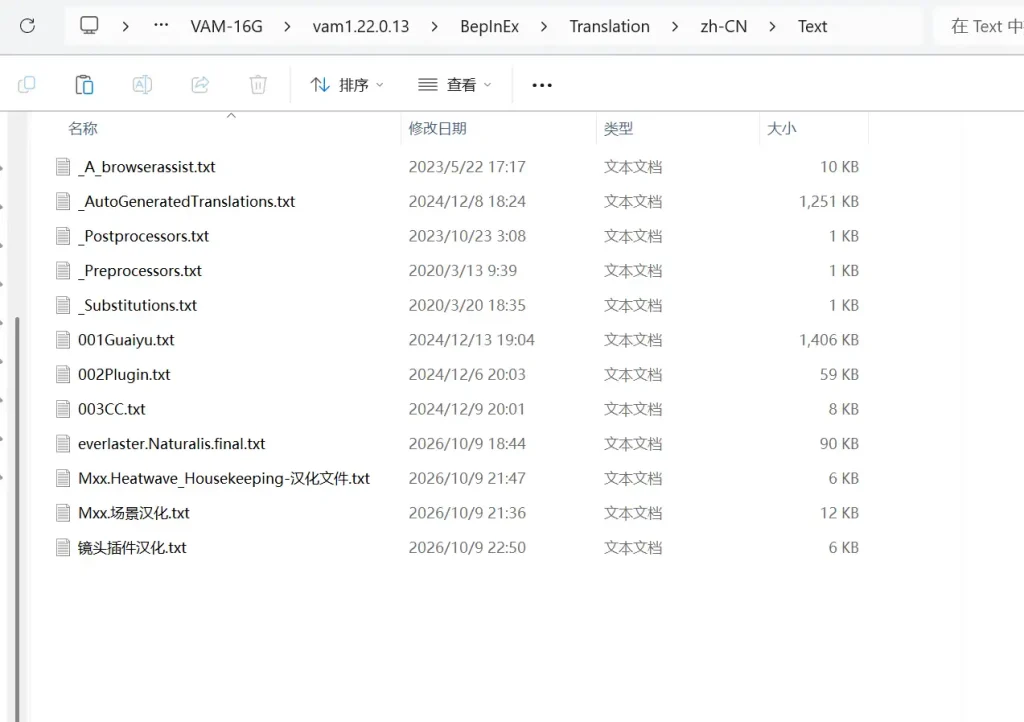1024x722 pixels.
Task: Sort by 修改日期 column header
Action: coord(438,129)
